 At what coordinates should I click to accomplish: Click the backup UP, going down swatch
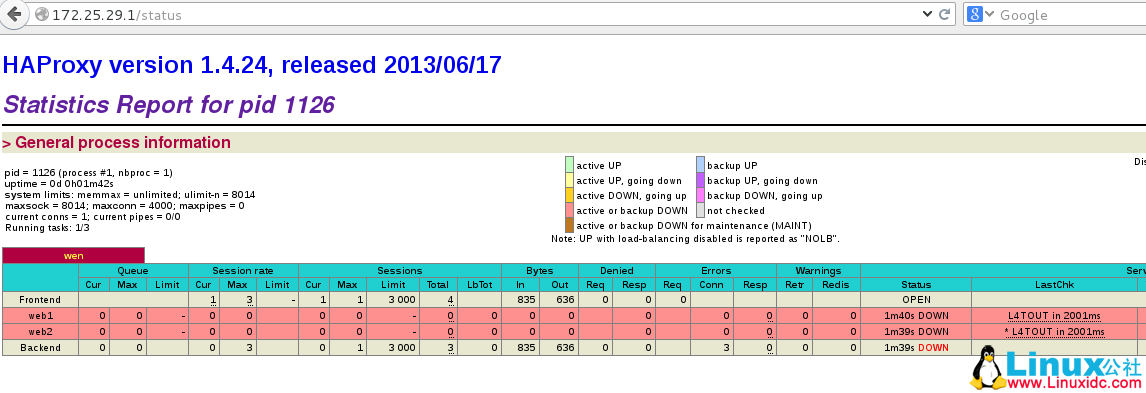coord(700,180)
